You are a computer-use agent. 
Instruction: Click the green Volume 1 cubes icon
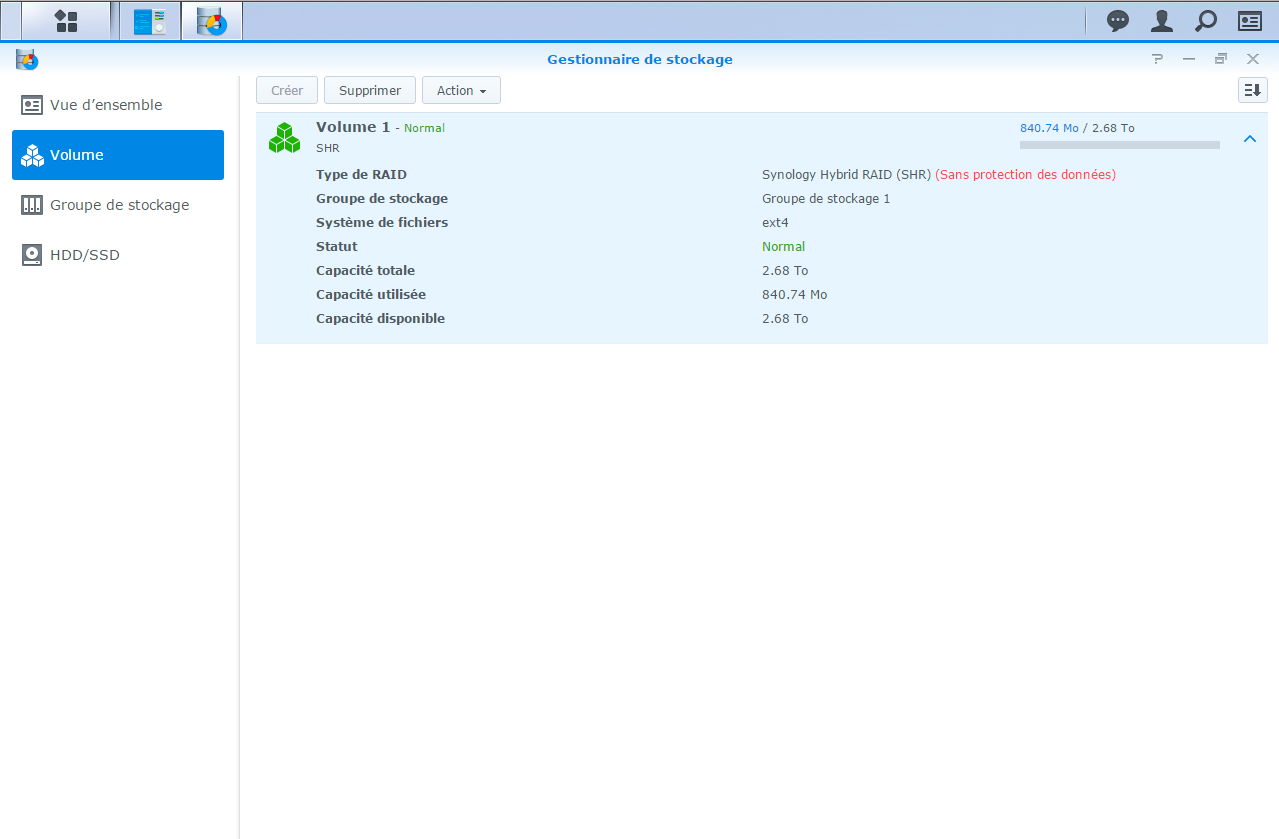click(x=285, y=138)
